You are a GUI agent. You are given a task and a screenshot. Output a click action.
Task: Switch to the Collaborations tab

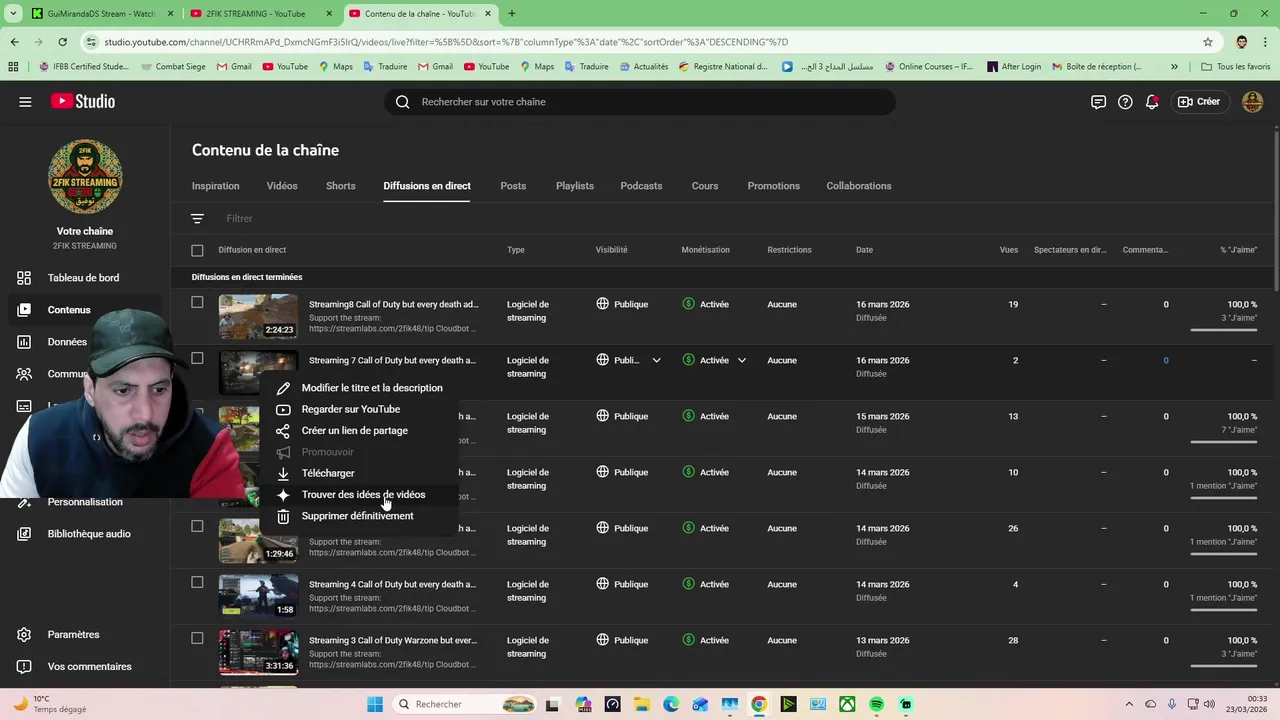coord(859,186)
